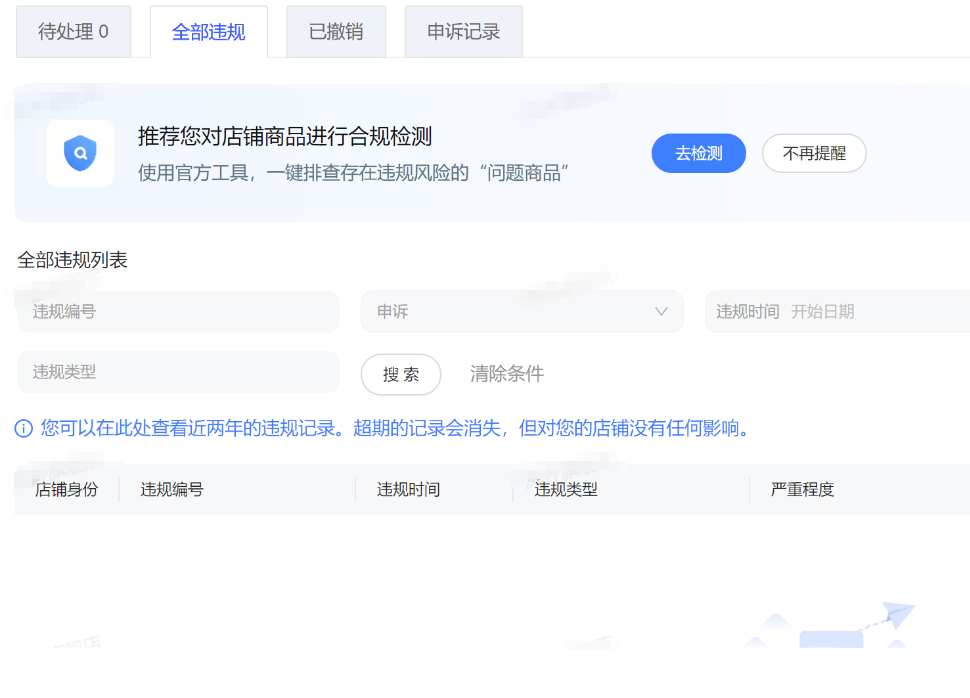Select the 违规编号 table column header

click(x=172, y=490)
